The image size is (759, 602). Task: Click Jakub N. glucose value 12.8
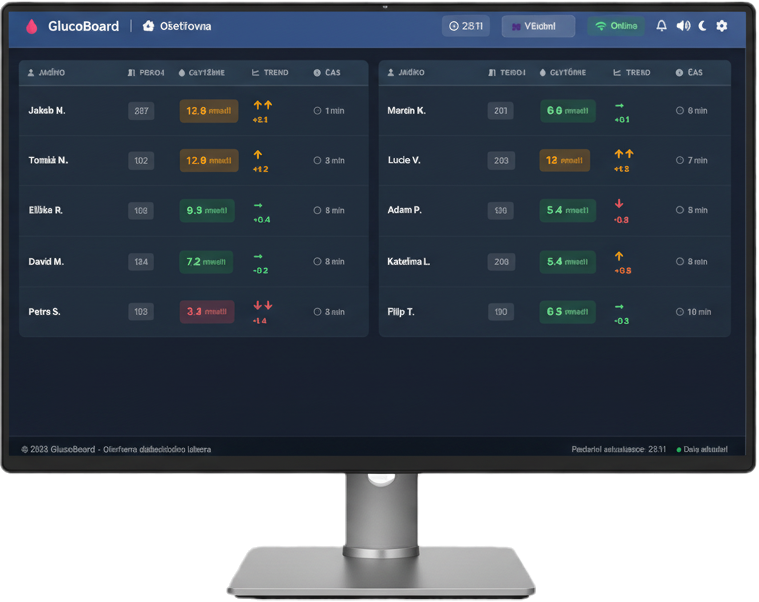click(x=209, y=111)
